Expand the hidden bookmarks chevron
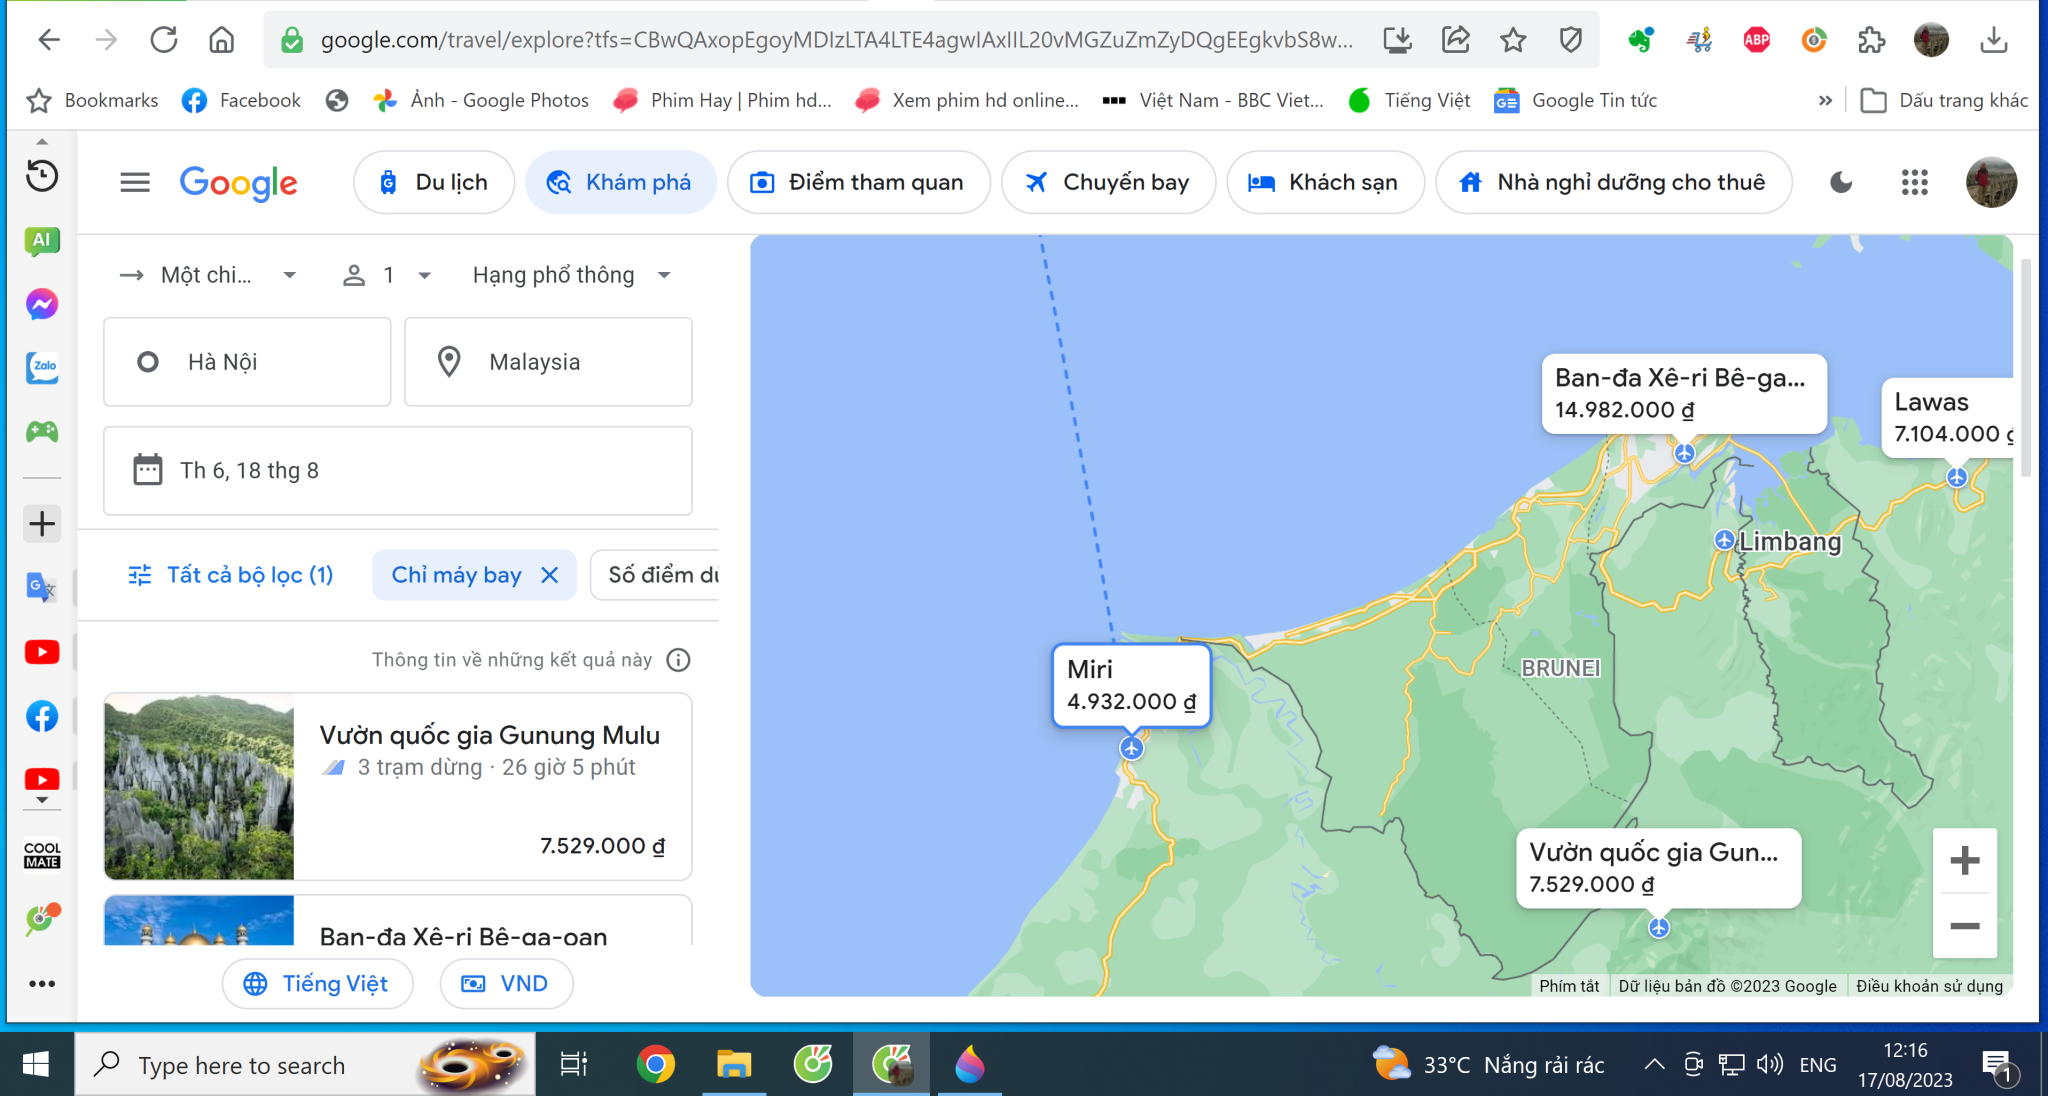Viewport: 2048px width, 1096px height. (x=1825, y=100)
